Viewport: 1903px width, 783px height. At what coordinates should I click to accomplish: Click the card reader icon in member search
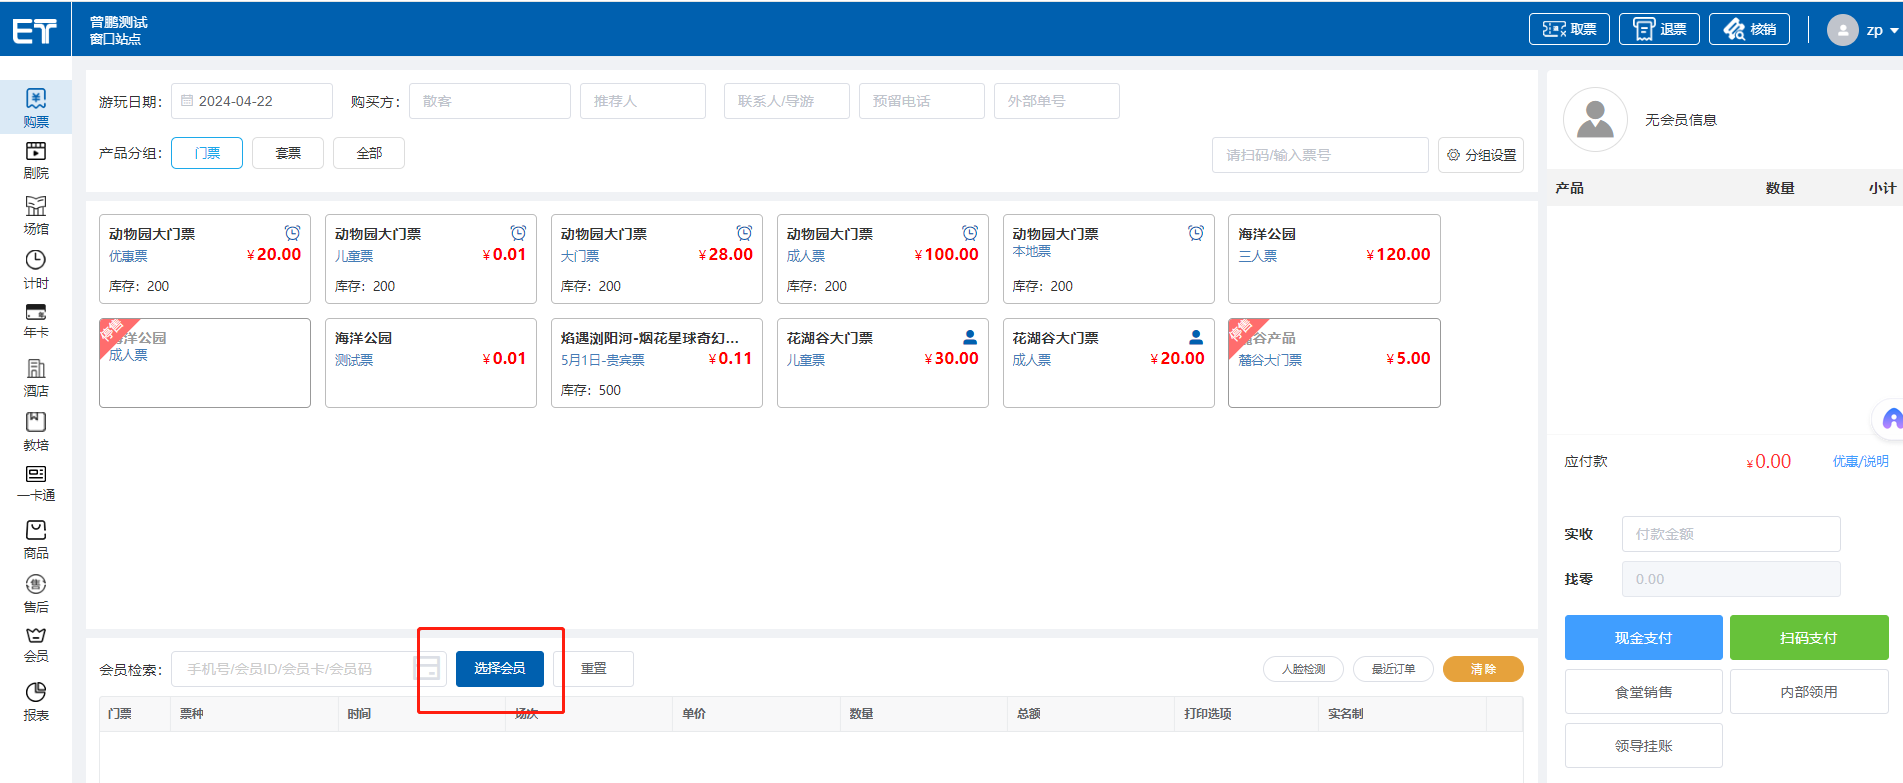click(428, 669)
